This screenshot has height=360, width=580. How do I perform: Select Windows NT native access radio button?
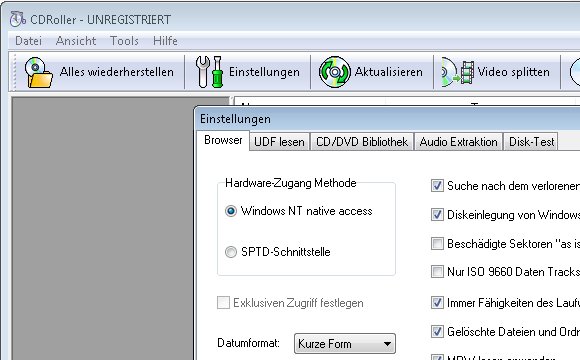click(x=231, y=211)
